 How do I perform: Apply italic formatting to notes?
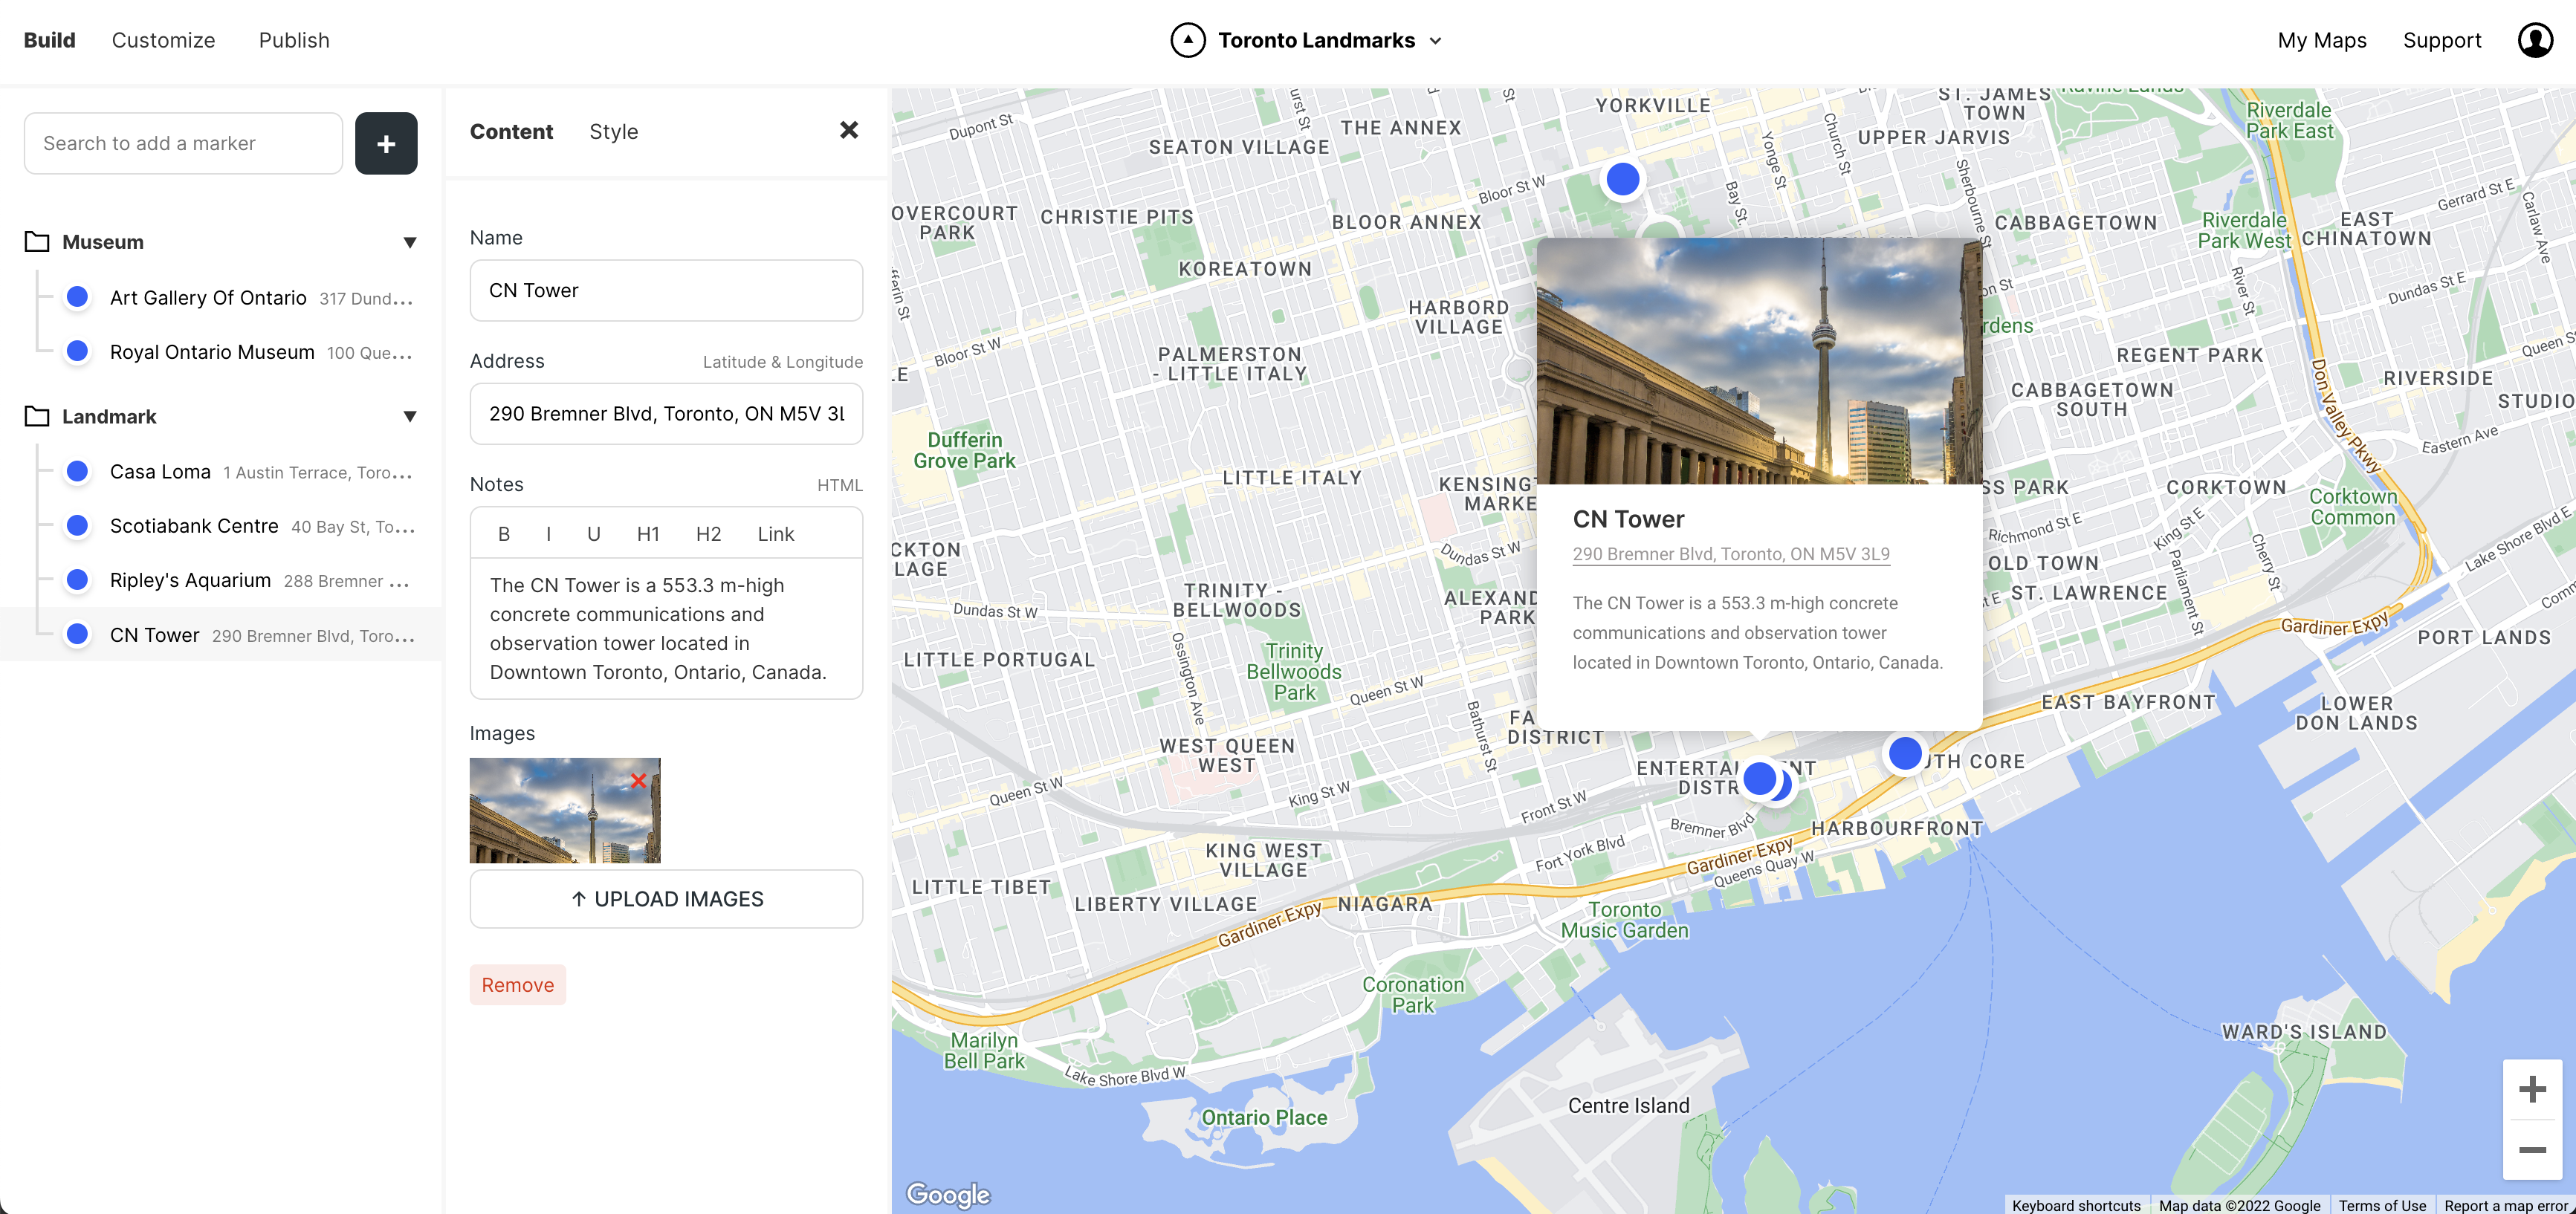point(548,534)
